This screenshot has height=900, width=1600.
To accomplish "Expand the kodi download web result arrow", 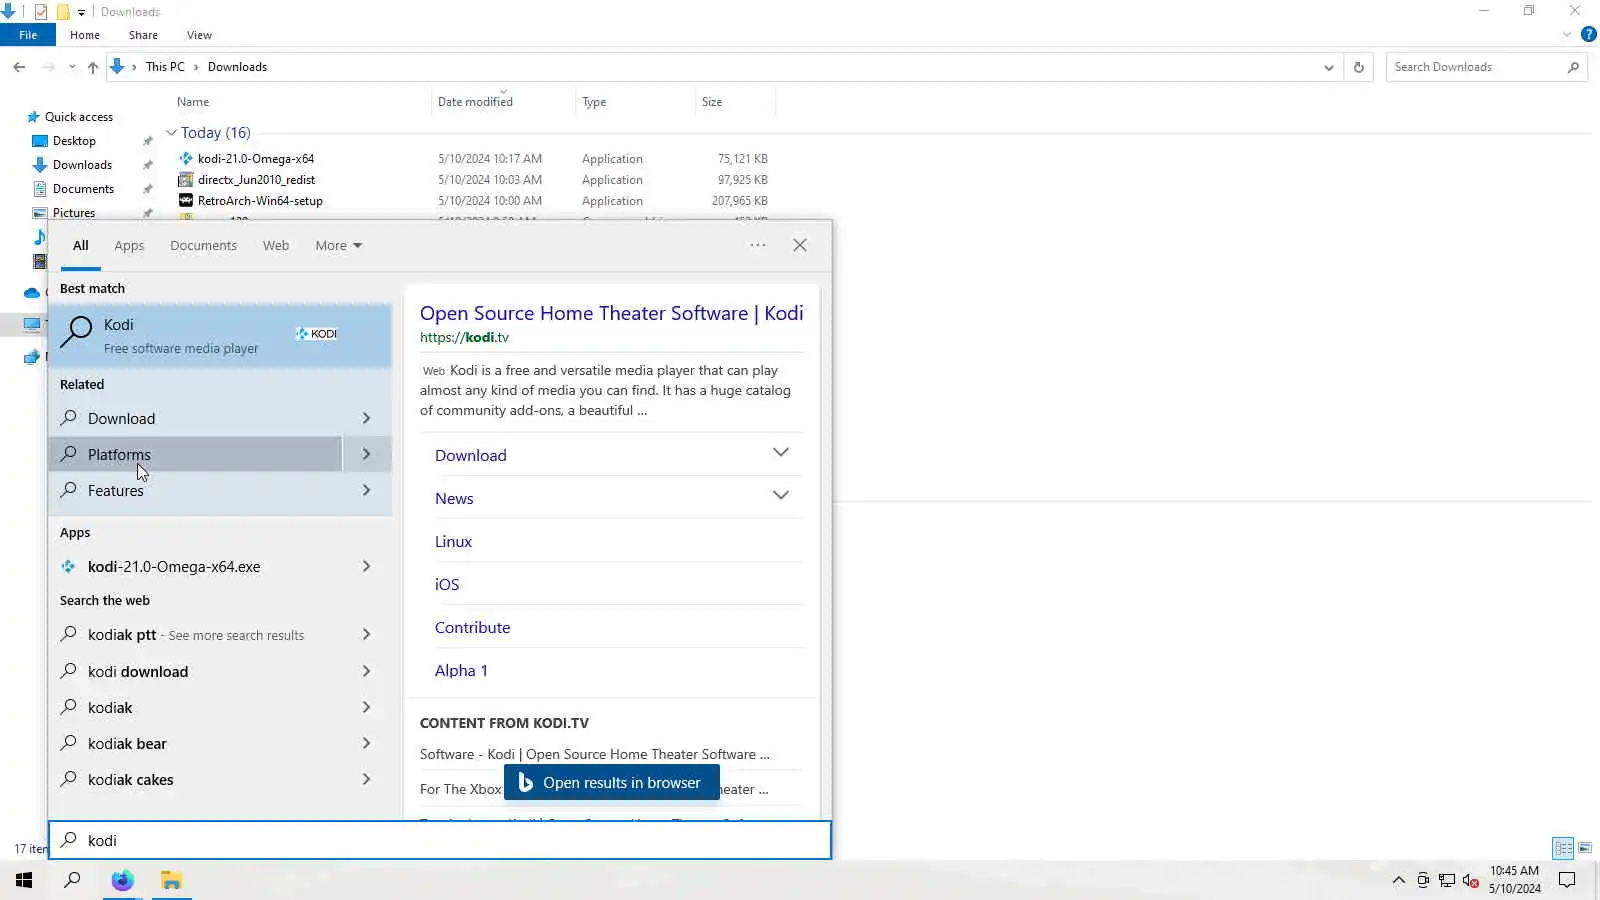I will (366, 671).
